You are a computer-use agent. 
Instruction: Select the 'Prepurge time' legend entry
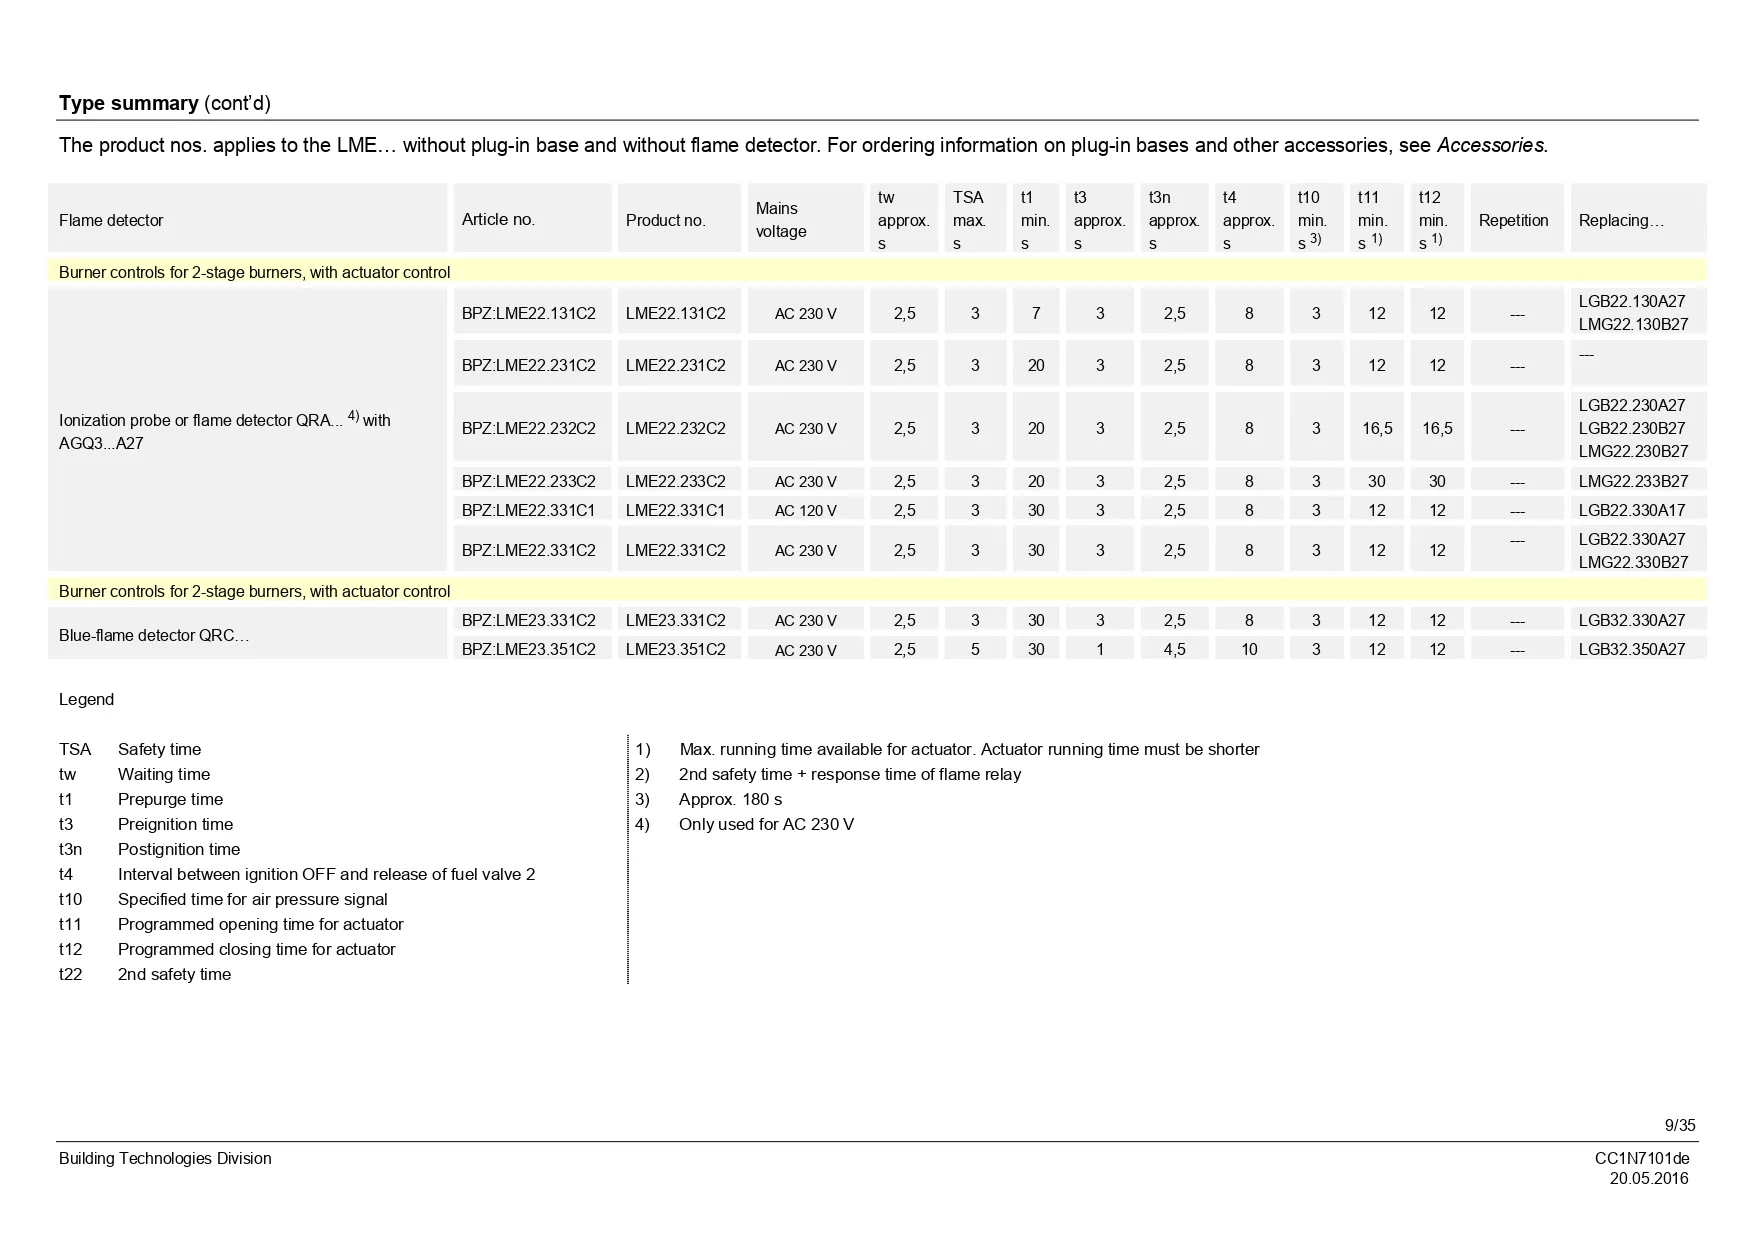click(x=170, y=799)
